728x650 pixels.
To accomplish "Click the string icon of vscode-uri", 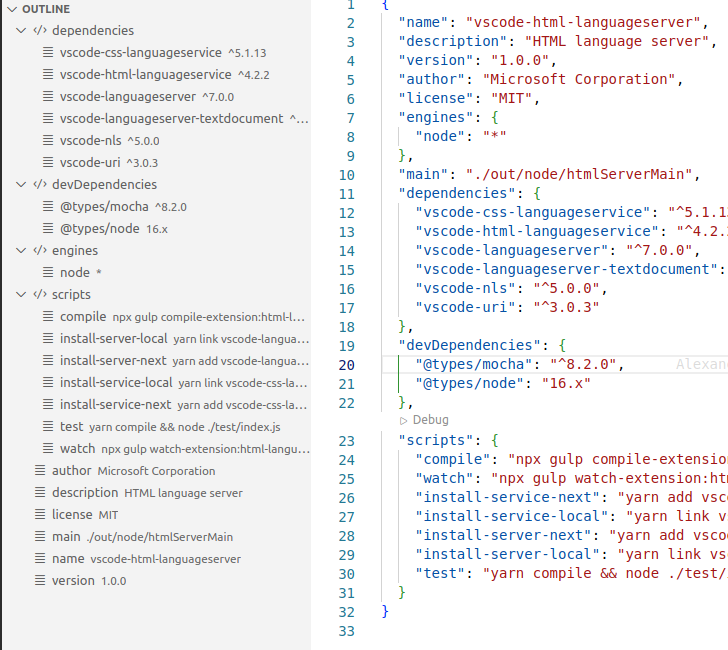I will coord(48,162).
